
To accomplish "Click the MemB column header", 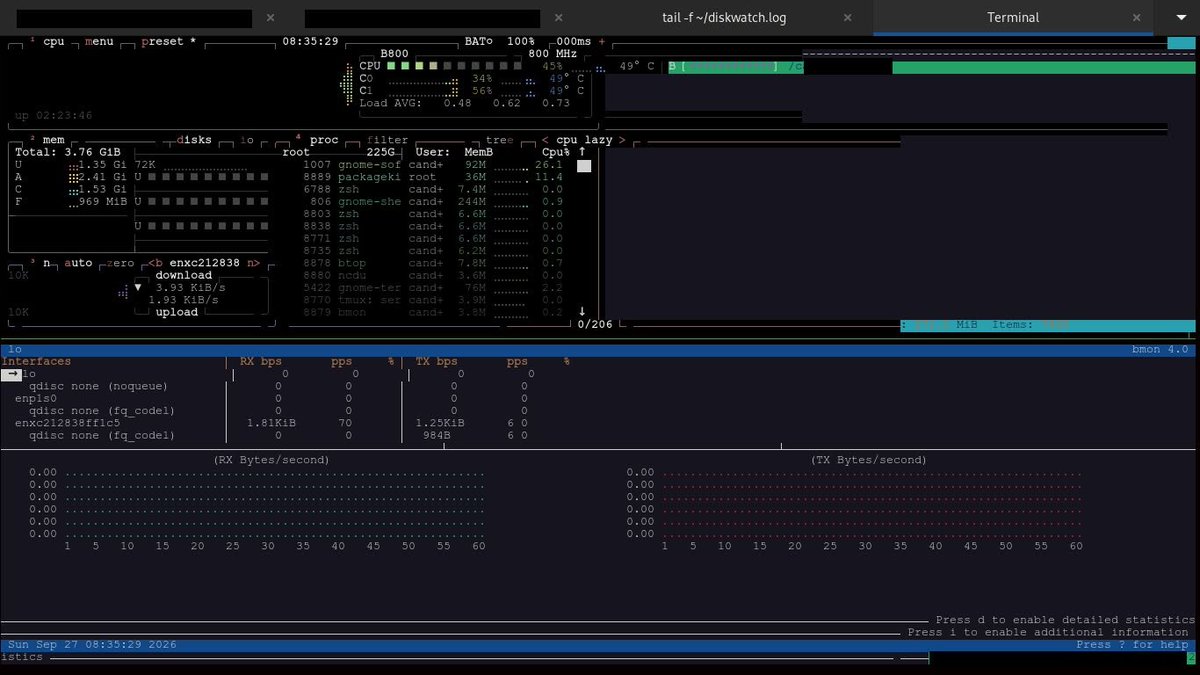I will coord(479,152).
